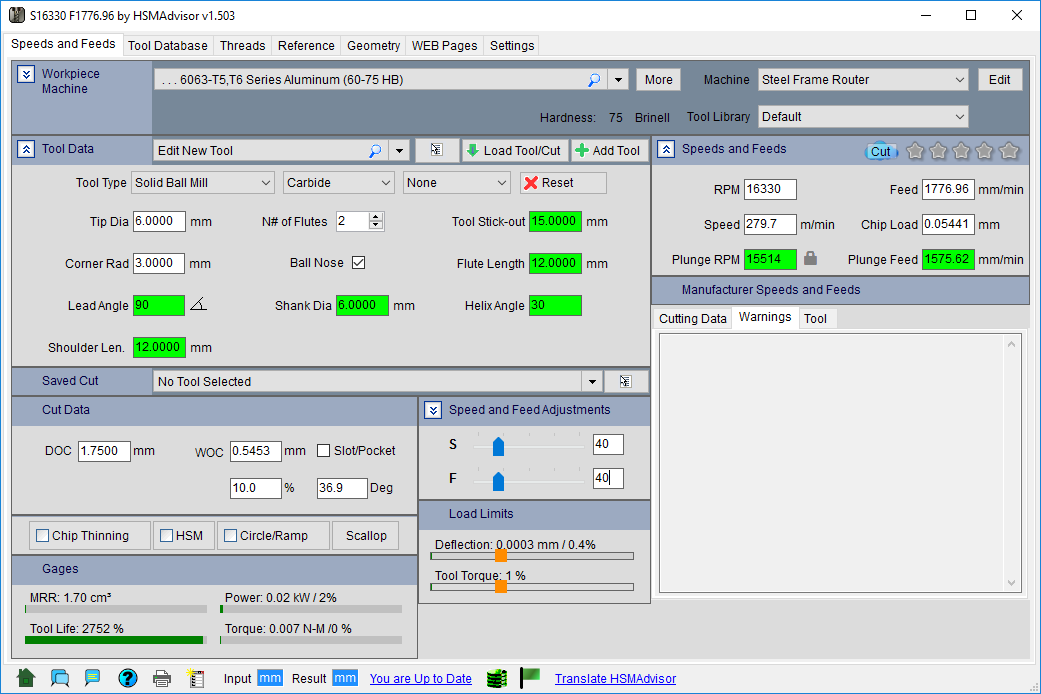The image size is (1041, 694).
Task: Open the Cutting Data tab
Action: click(692, 319)
